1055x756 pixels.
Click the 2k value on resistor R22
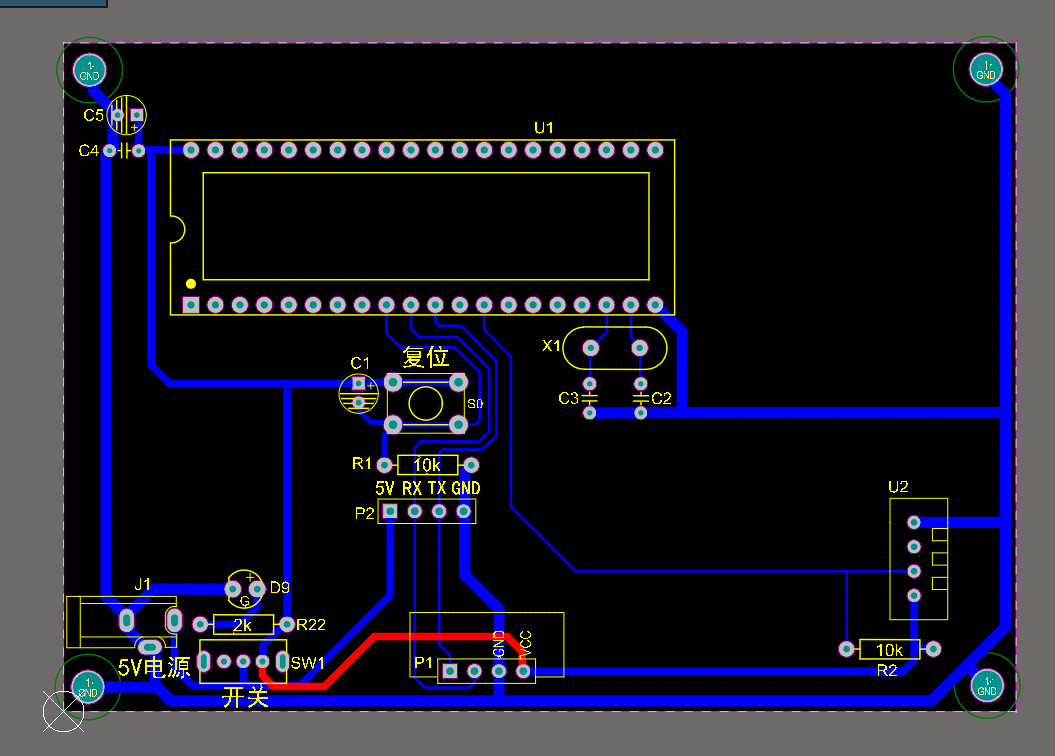click(242, 625)
